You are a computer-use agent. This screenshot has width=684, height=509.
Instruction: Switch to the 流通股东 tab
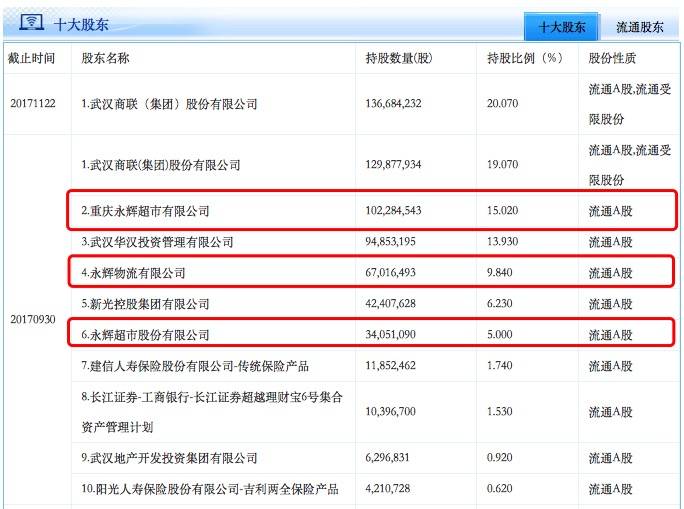click(640, 27)
